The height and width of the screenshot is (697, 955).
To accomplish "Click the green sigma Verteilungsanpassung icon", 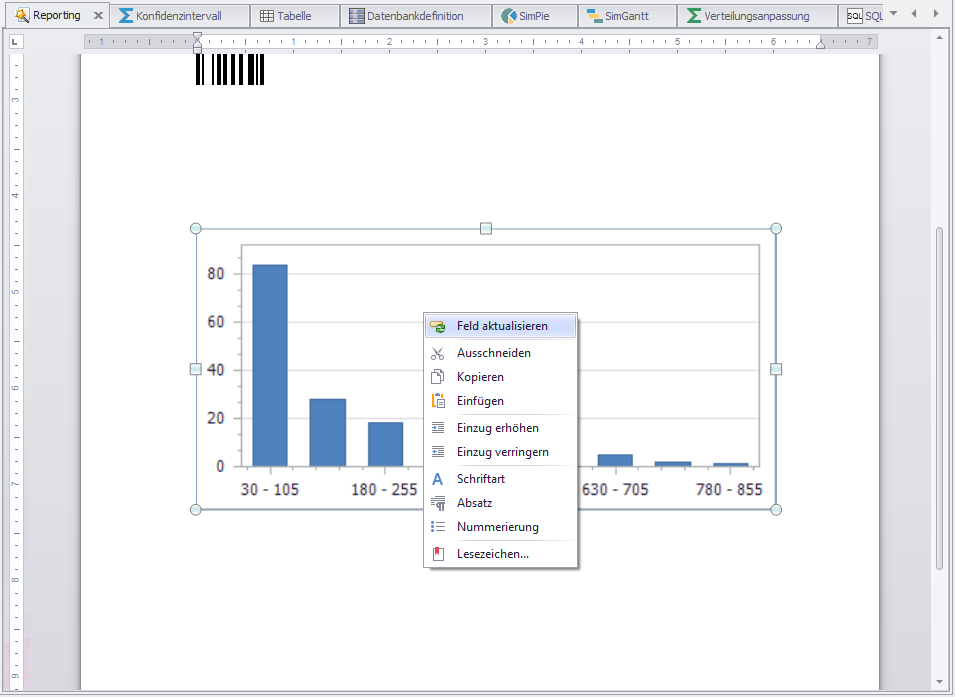I will pos(694,16).
